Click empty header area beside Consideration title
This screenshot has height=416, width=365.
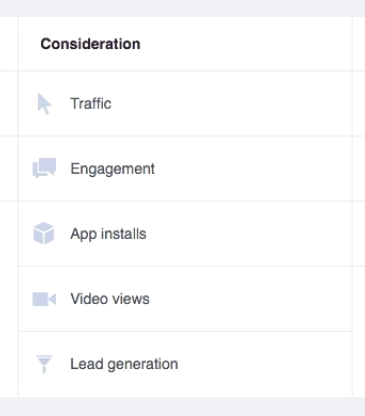(x=247, y=44)
